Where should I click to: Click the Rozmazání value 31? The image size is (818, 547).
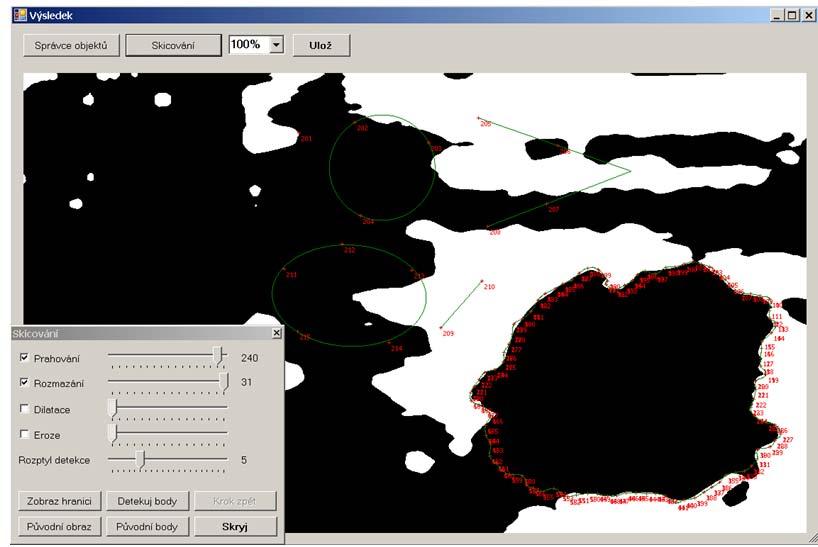246,382
